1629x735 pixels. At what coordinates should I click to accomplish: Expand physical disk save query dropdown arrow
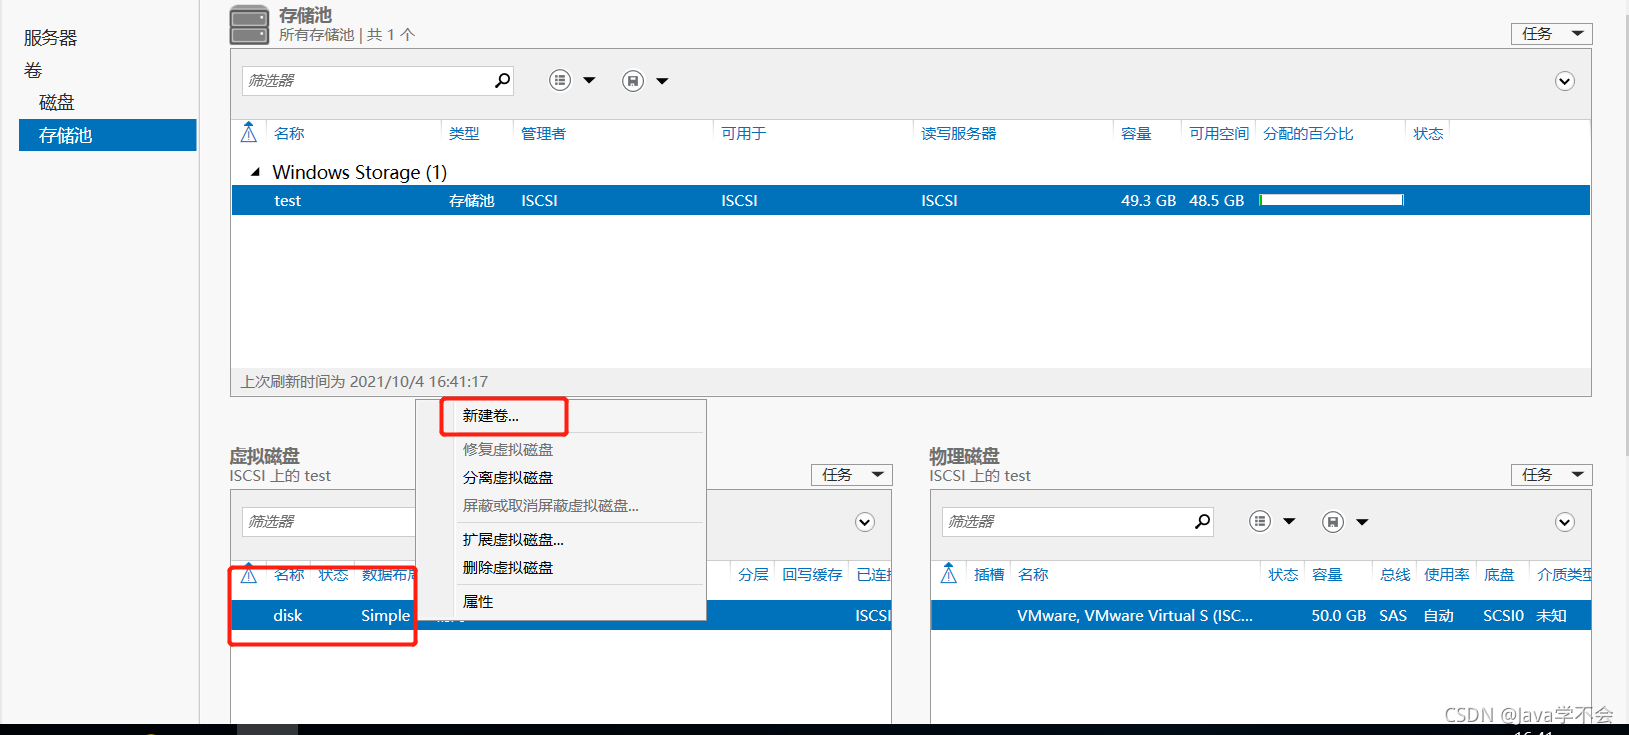click(1362, 522)
